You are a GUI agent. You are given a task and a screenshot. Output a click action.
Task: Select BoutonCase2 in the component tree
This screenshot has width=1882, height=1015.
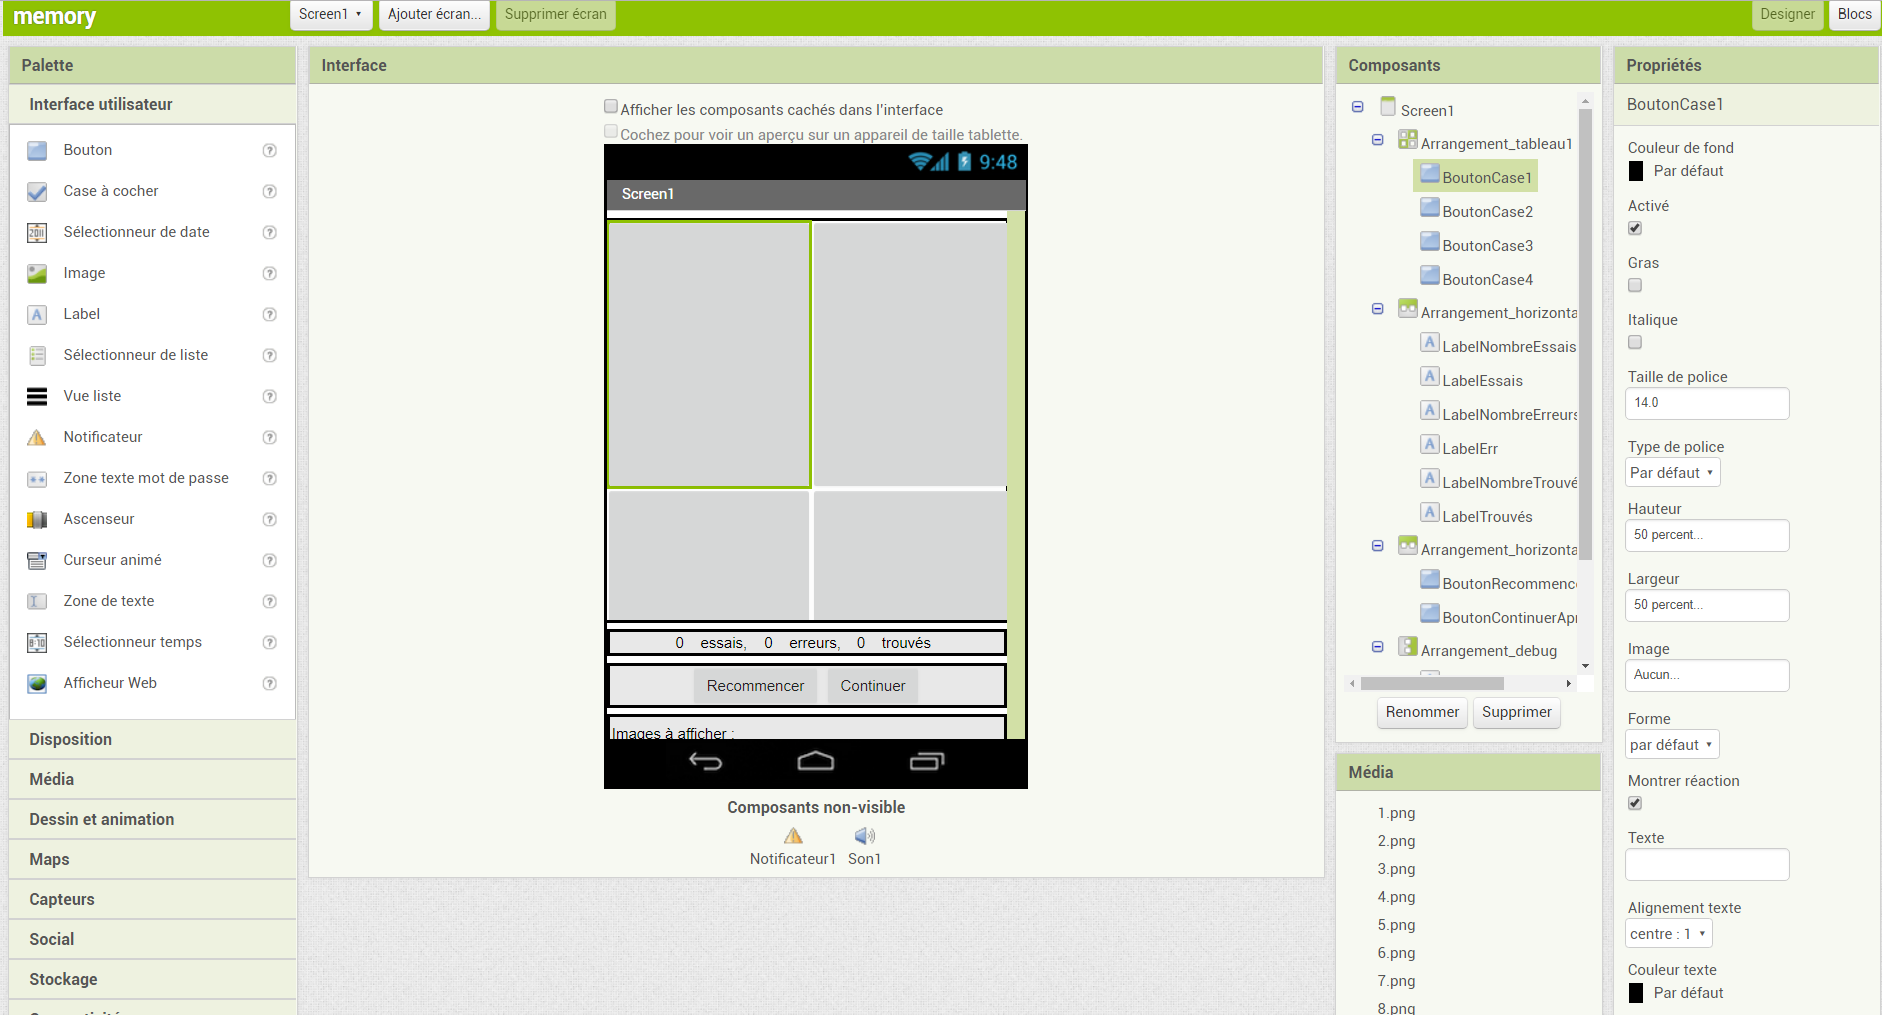tap(1487, 212)
